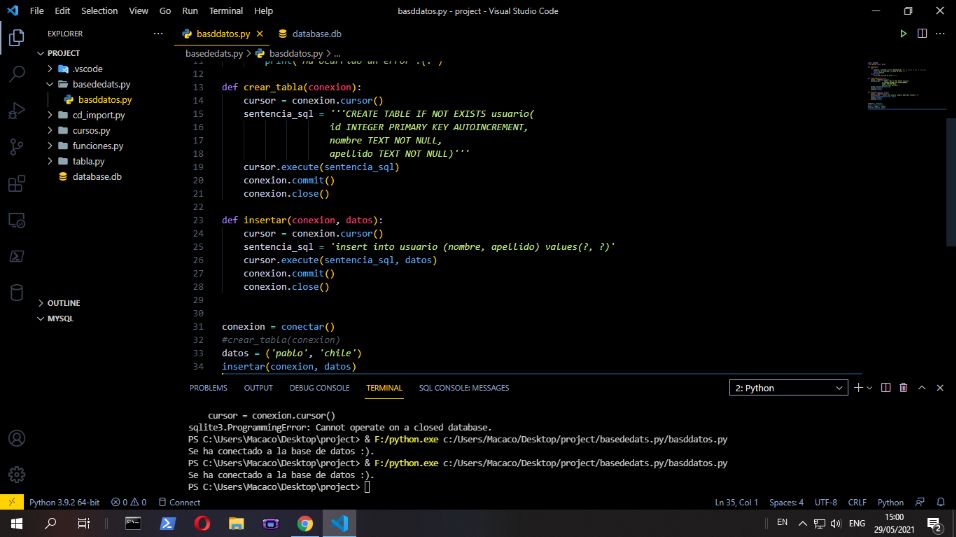Create a new terminal with plus icon
The height and width of the screenshot is (537, 956).
[858, 388]
